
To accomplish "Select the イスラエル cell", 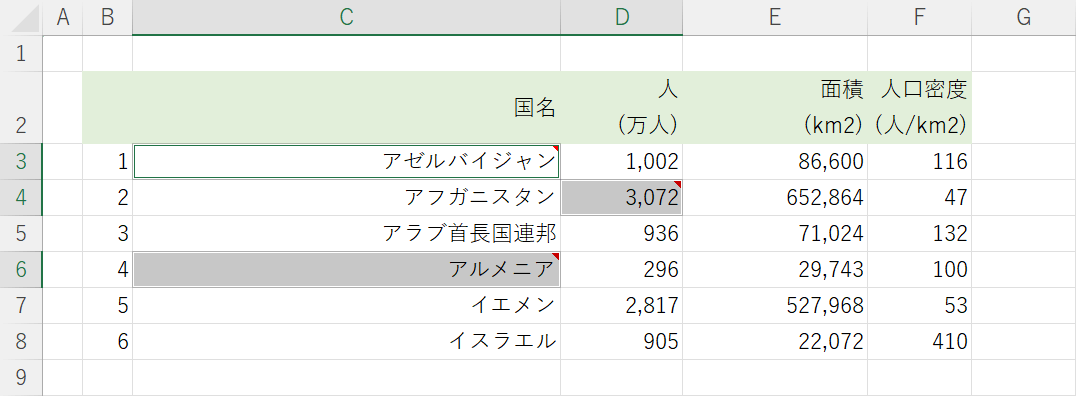I will coord(347,342).
